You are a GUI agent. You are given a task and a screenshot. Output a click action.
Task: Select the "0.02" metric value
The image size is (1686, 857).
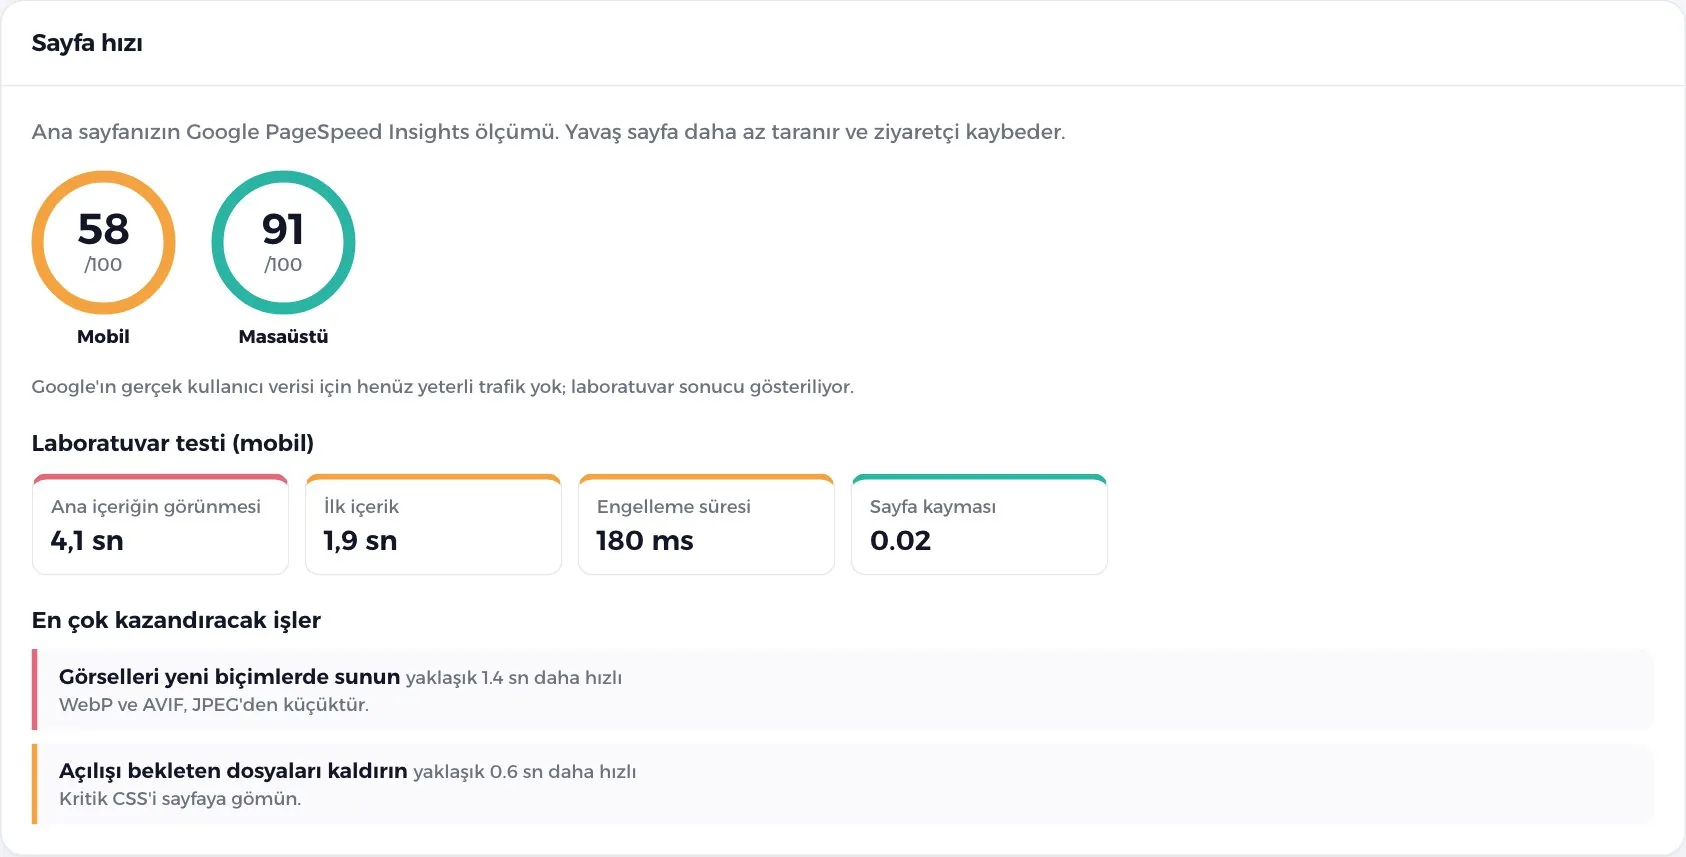click(x=901, y=541)
